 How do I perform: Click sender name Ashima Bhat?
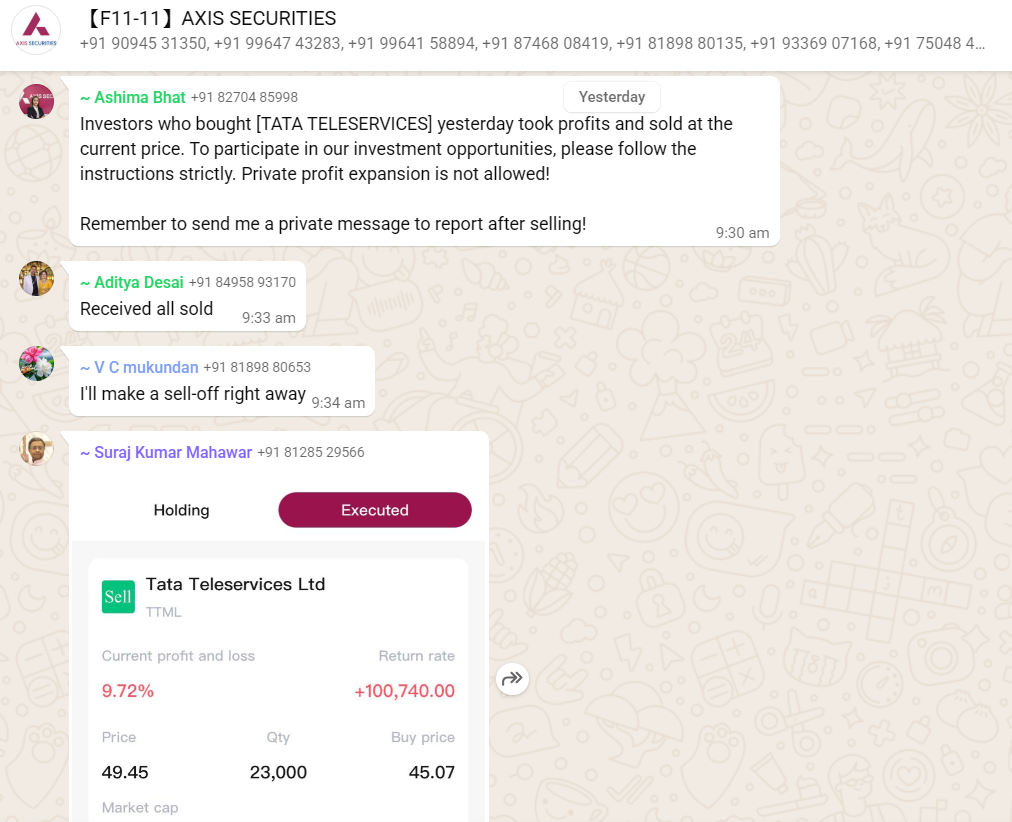(x=133, y=97)
